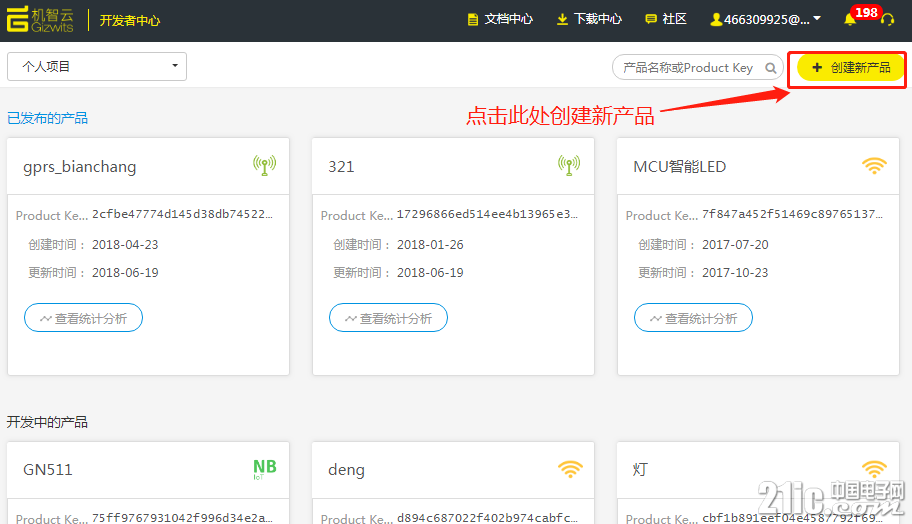
Task: Select creation date 2017-07-20
Action: tap(735, 245)
